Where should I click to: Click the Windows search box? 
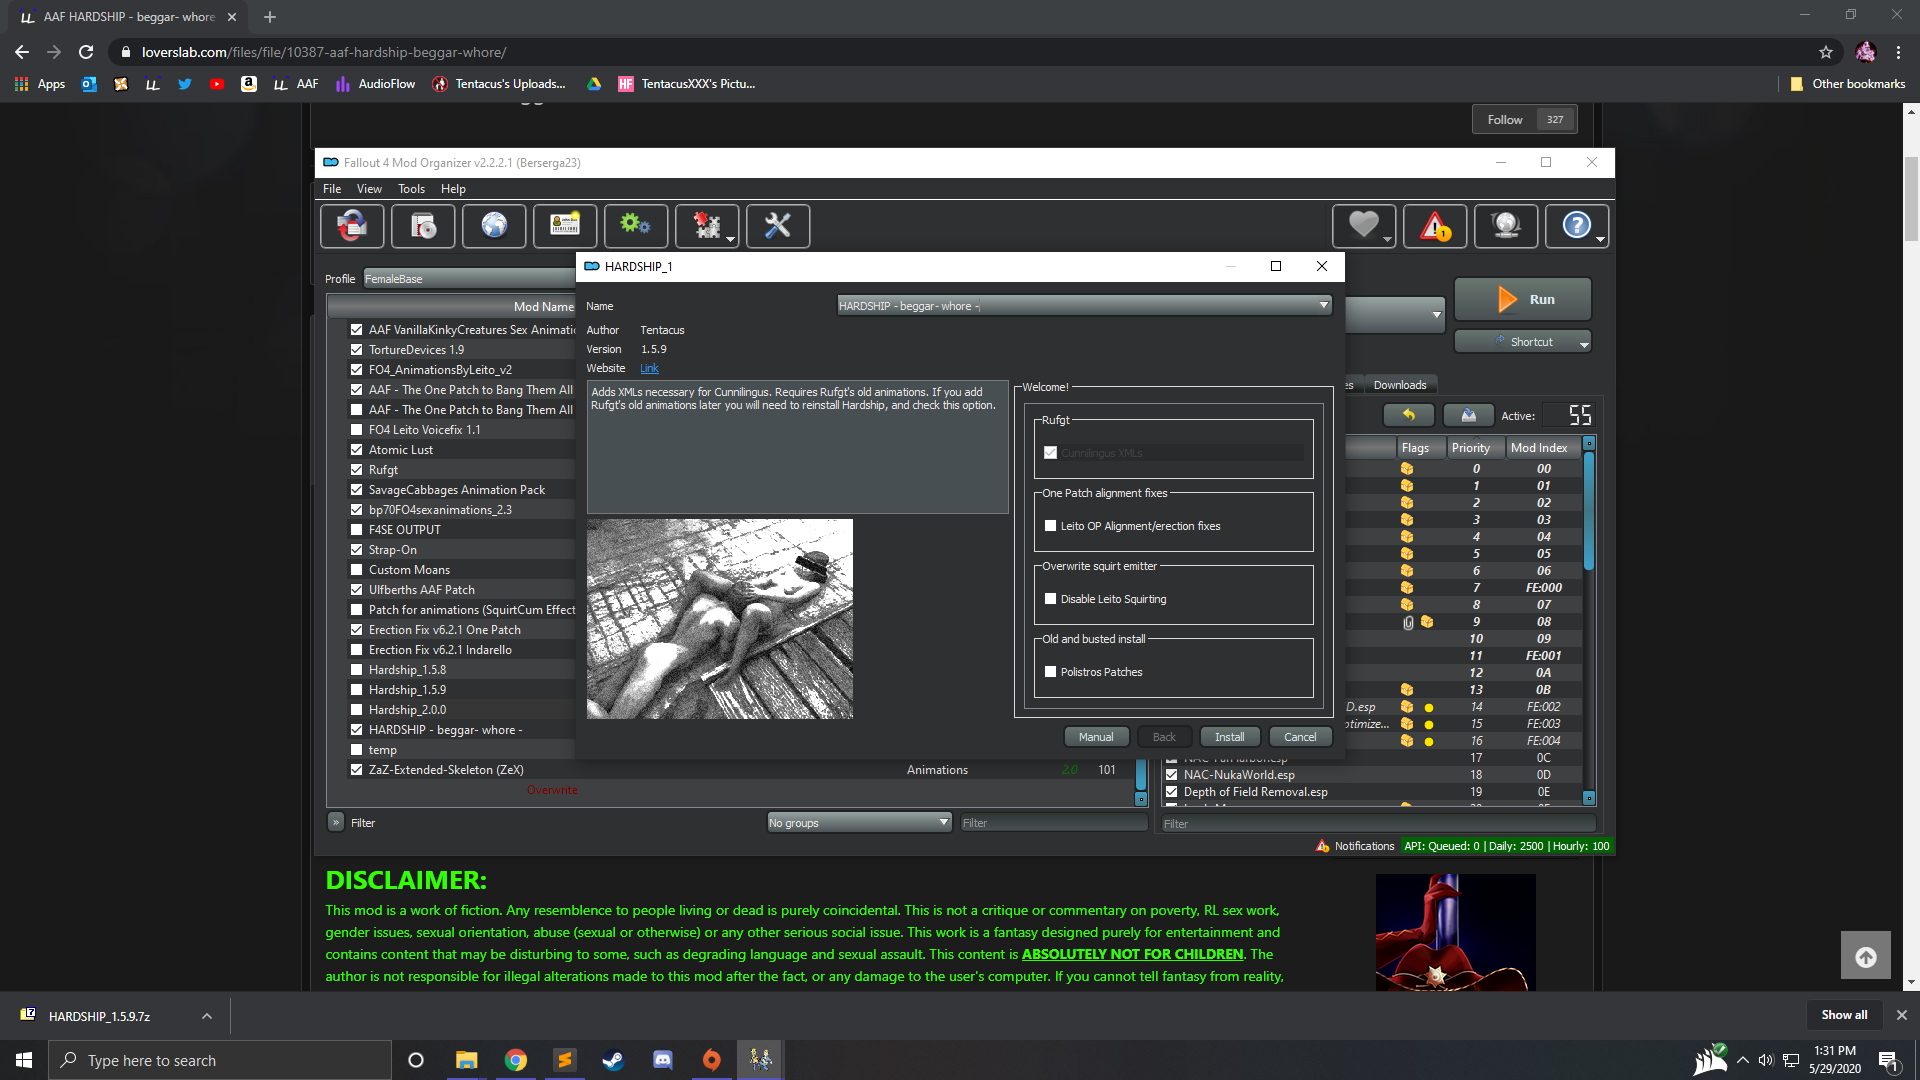[x=220, y=1060]
